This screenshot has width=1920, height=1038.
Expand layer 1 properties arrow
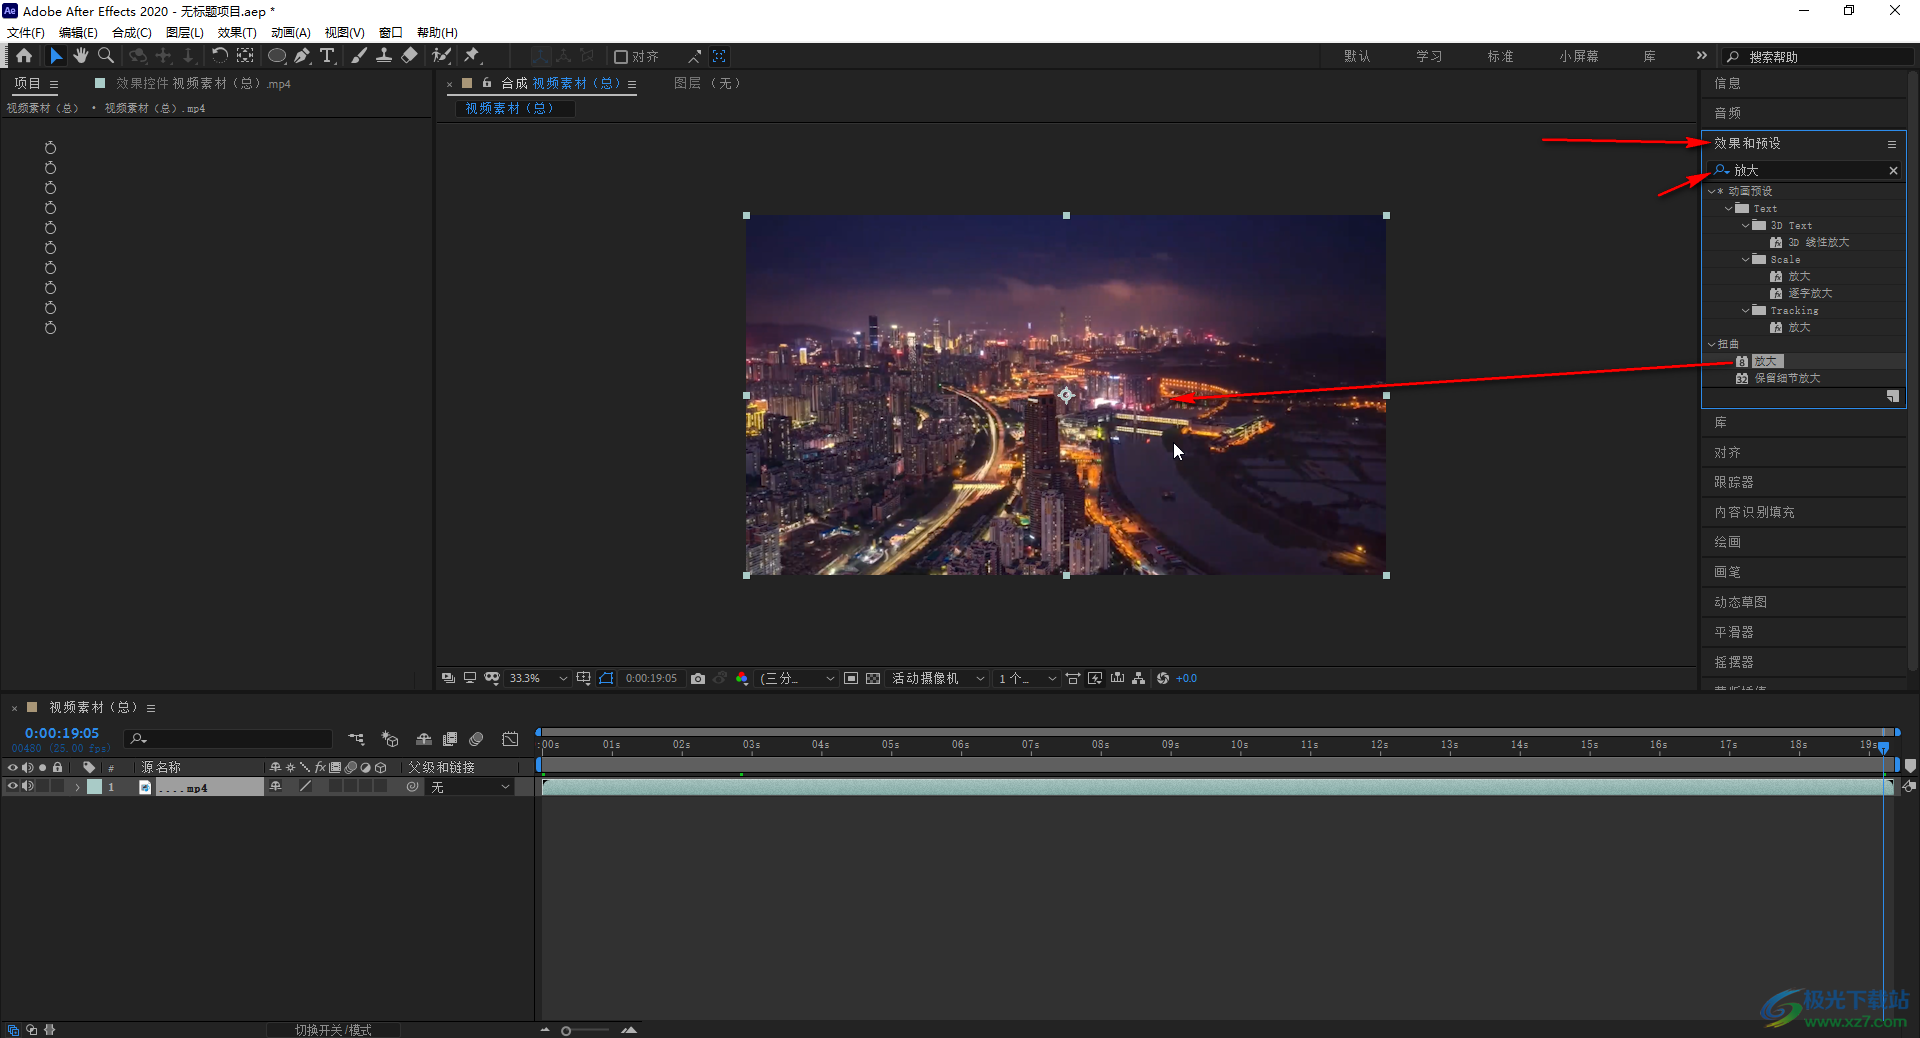coord(77,788)
